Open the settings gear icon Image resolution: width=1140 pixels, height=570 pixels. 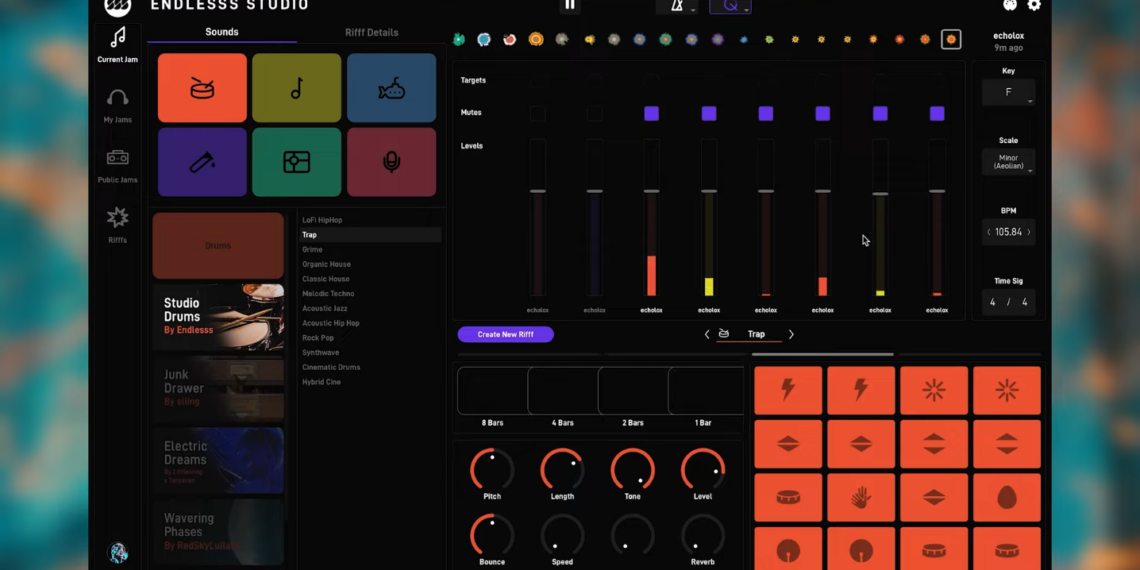point(1034,5)
